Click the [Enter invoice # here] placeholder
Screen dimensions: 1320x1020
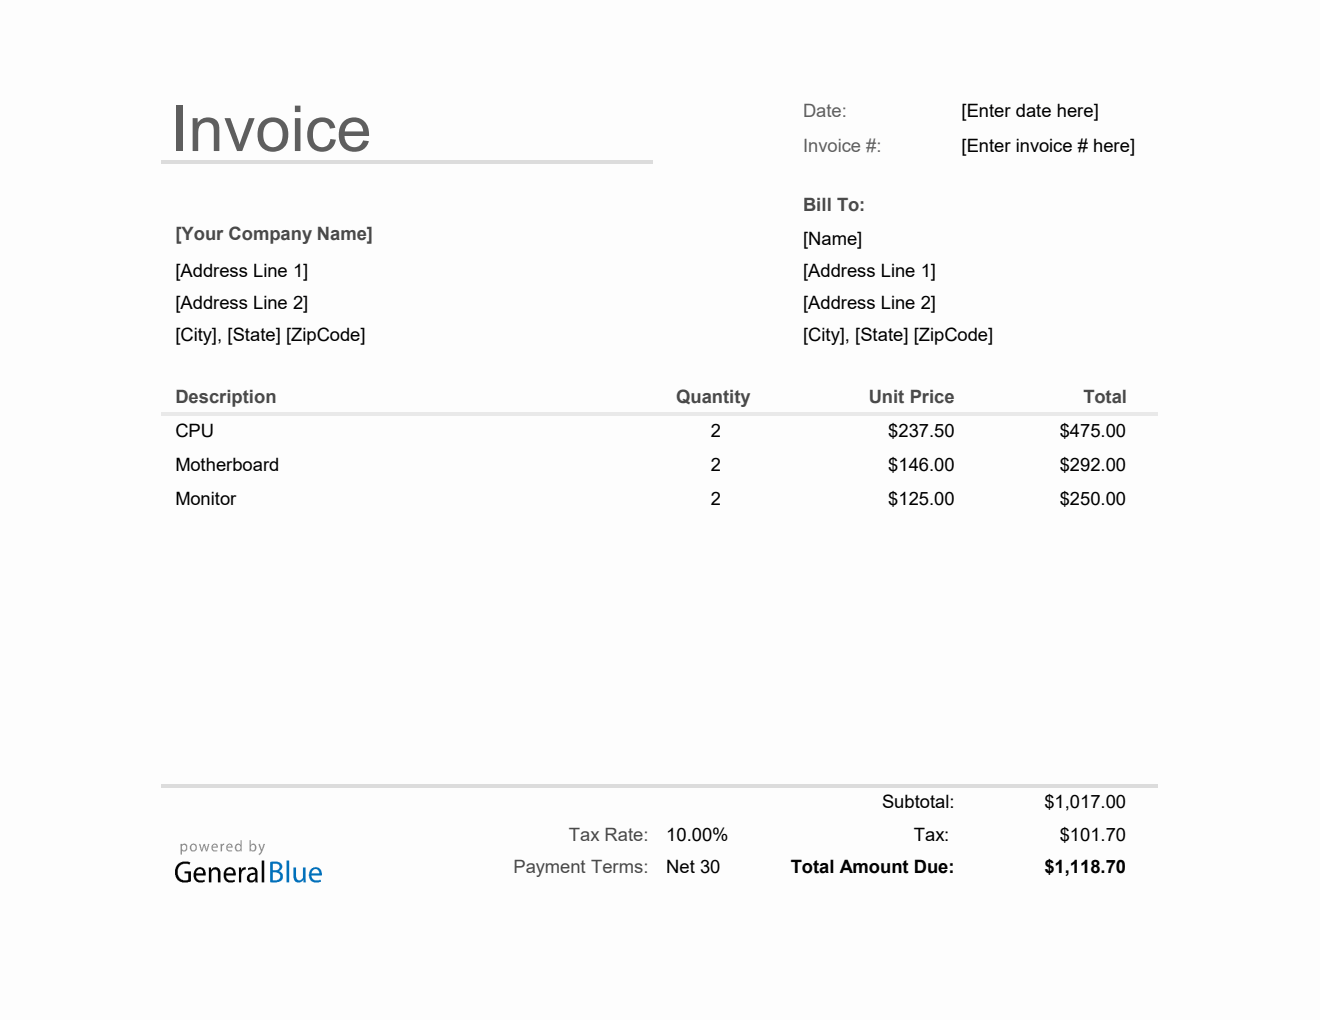tap(1047, 145)
